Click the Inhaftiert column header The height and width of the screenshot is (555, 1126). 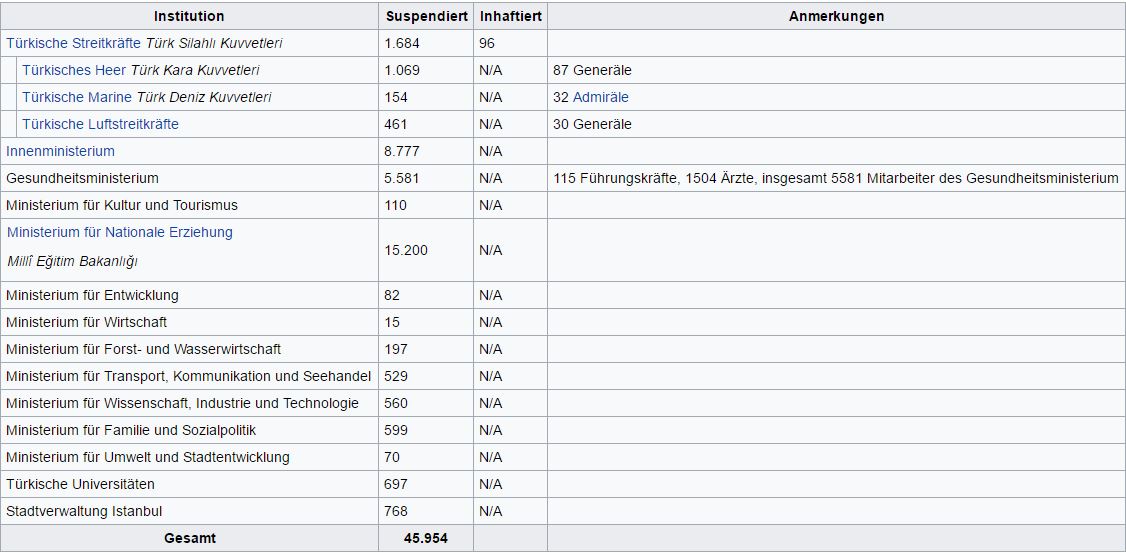[511, 16]
